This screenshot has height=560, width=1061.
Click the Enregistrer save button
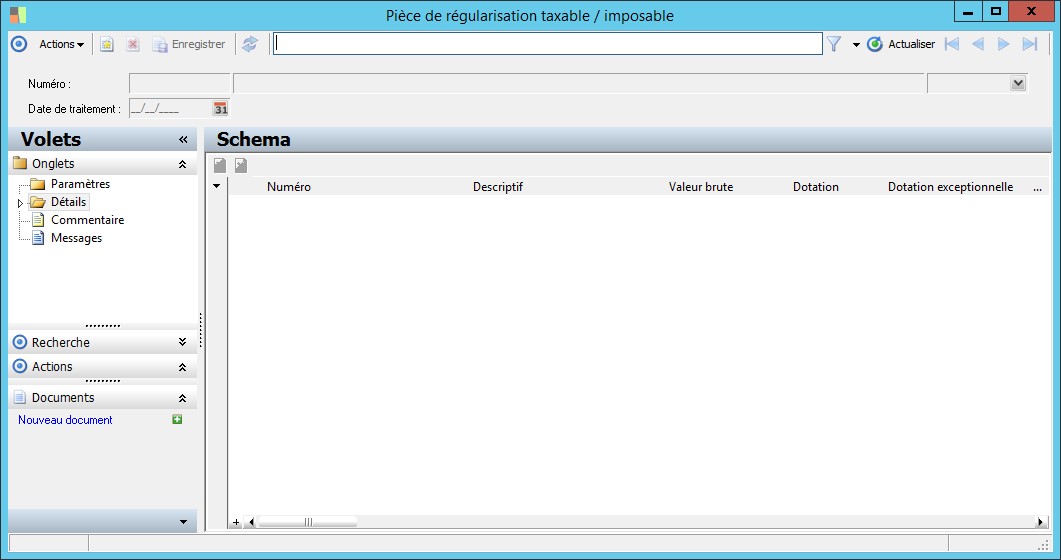tap(189, 44)
